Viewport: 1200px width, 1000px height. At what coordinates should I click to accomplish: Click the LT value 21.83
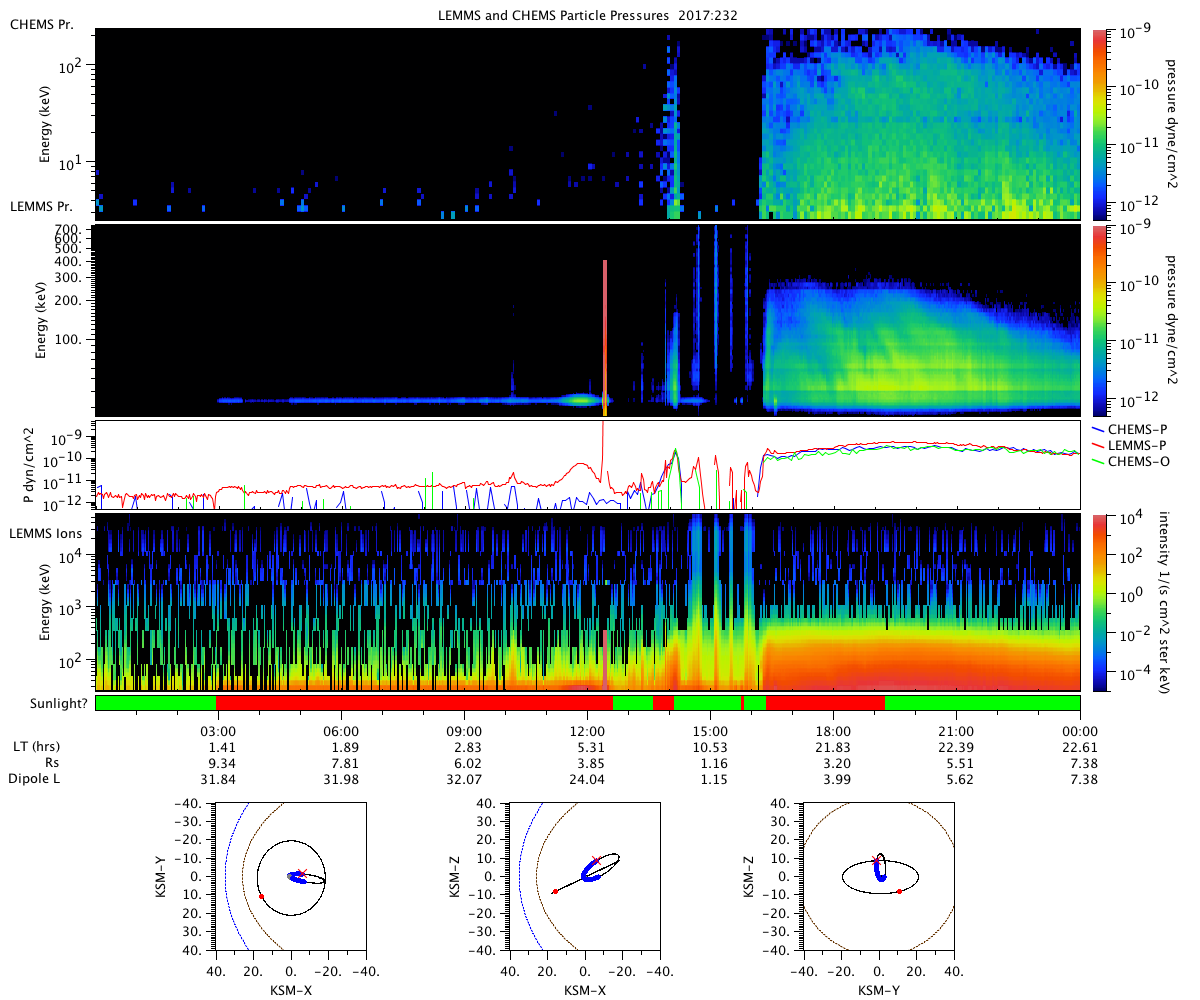pyautogui.click(x=834, y=747)
